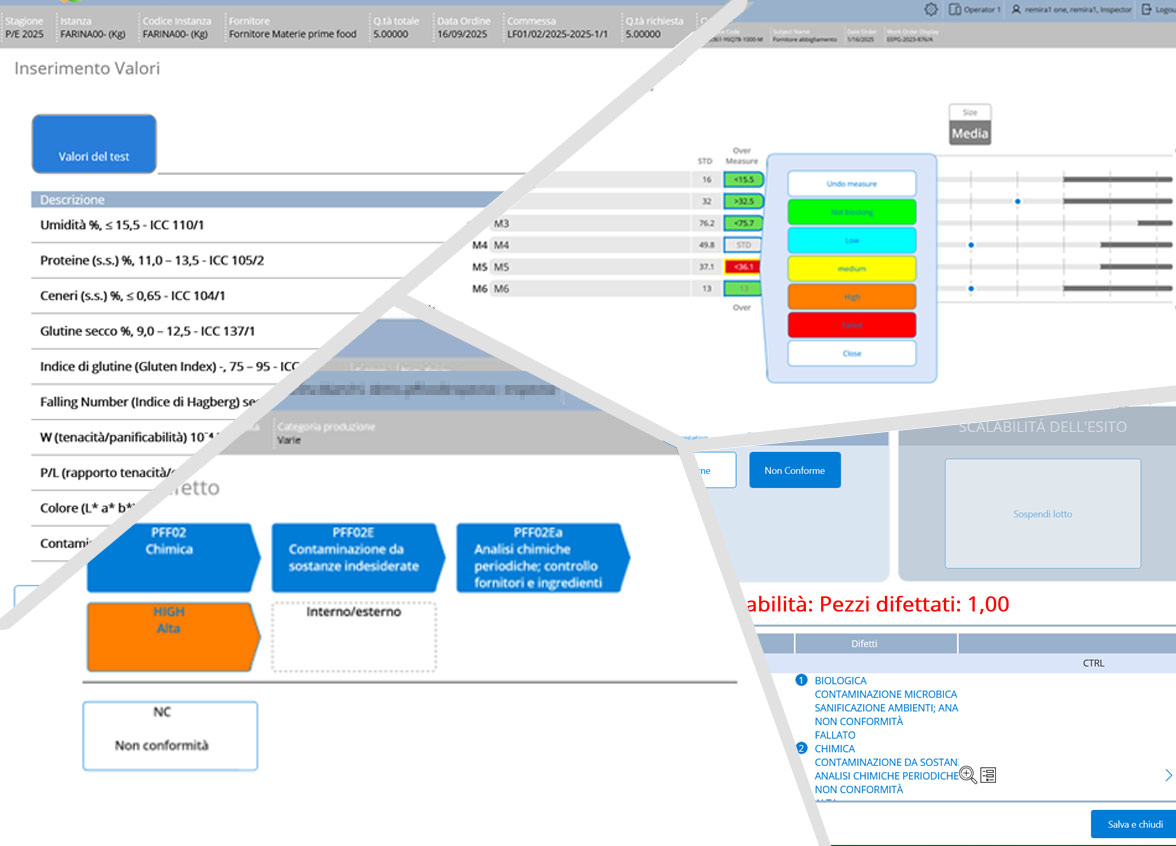Click the Operator 1 tablet icon
The width and height of the screenshot is (1176, 846).
pos(956,9)
